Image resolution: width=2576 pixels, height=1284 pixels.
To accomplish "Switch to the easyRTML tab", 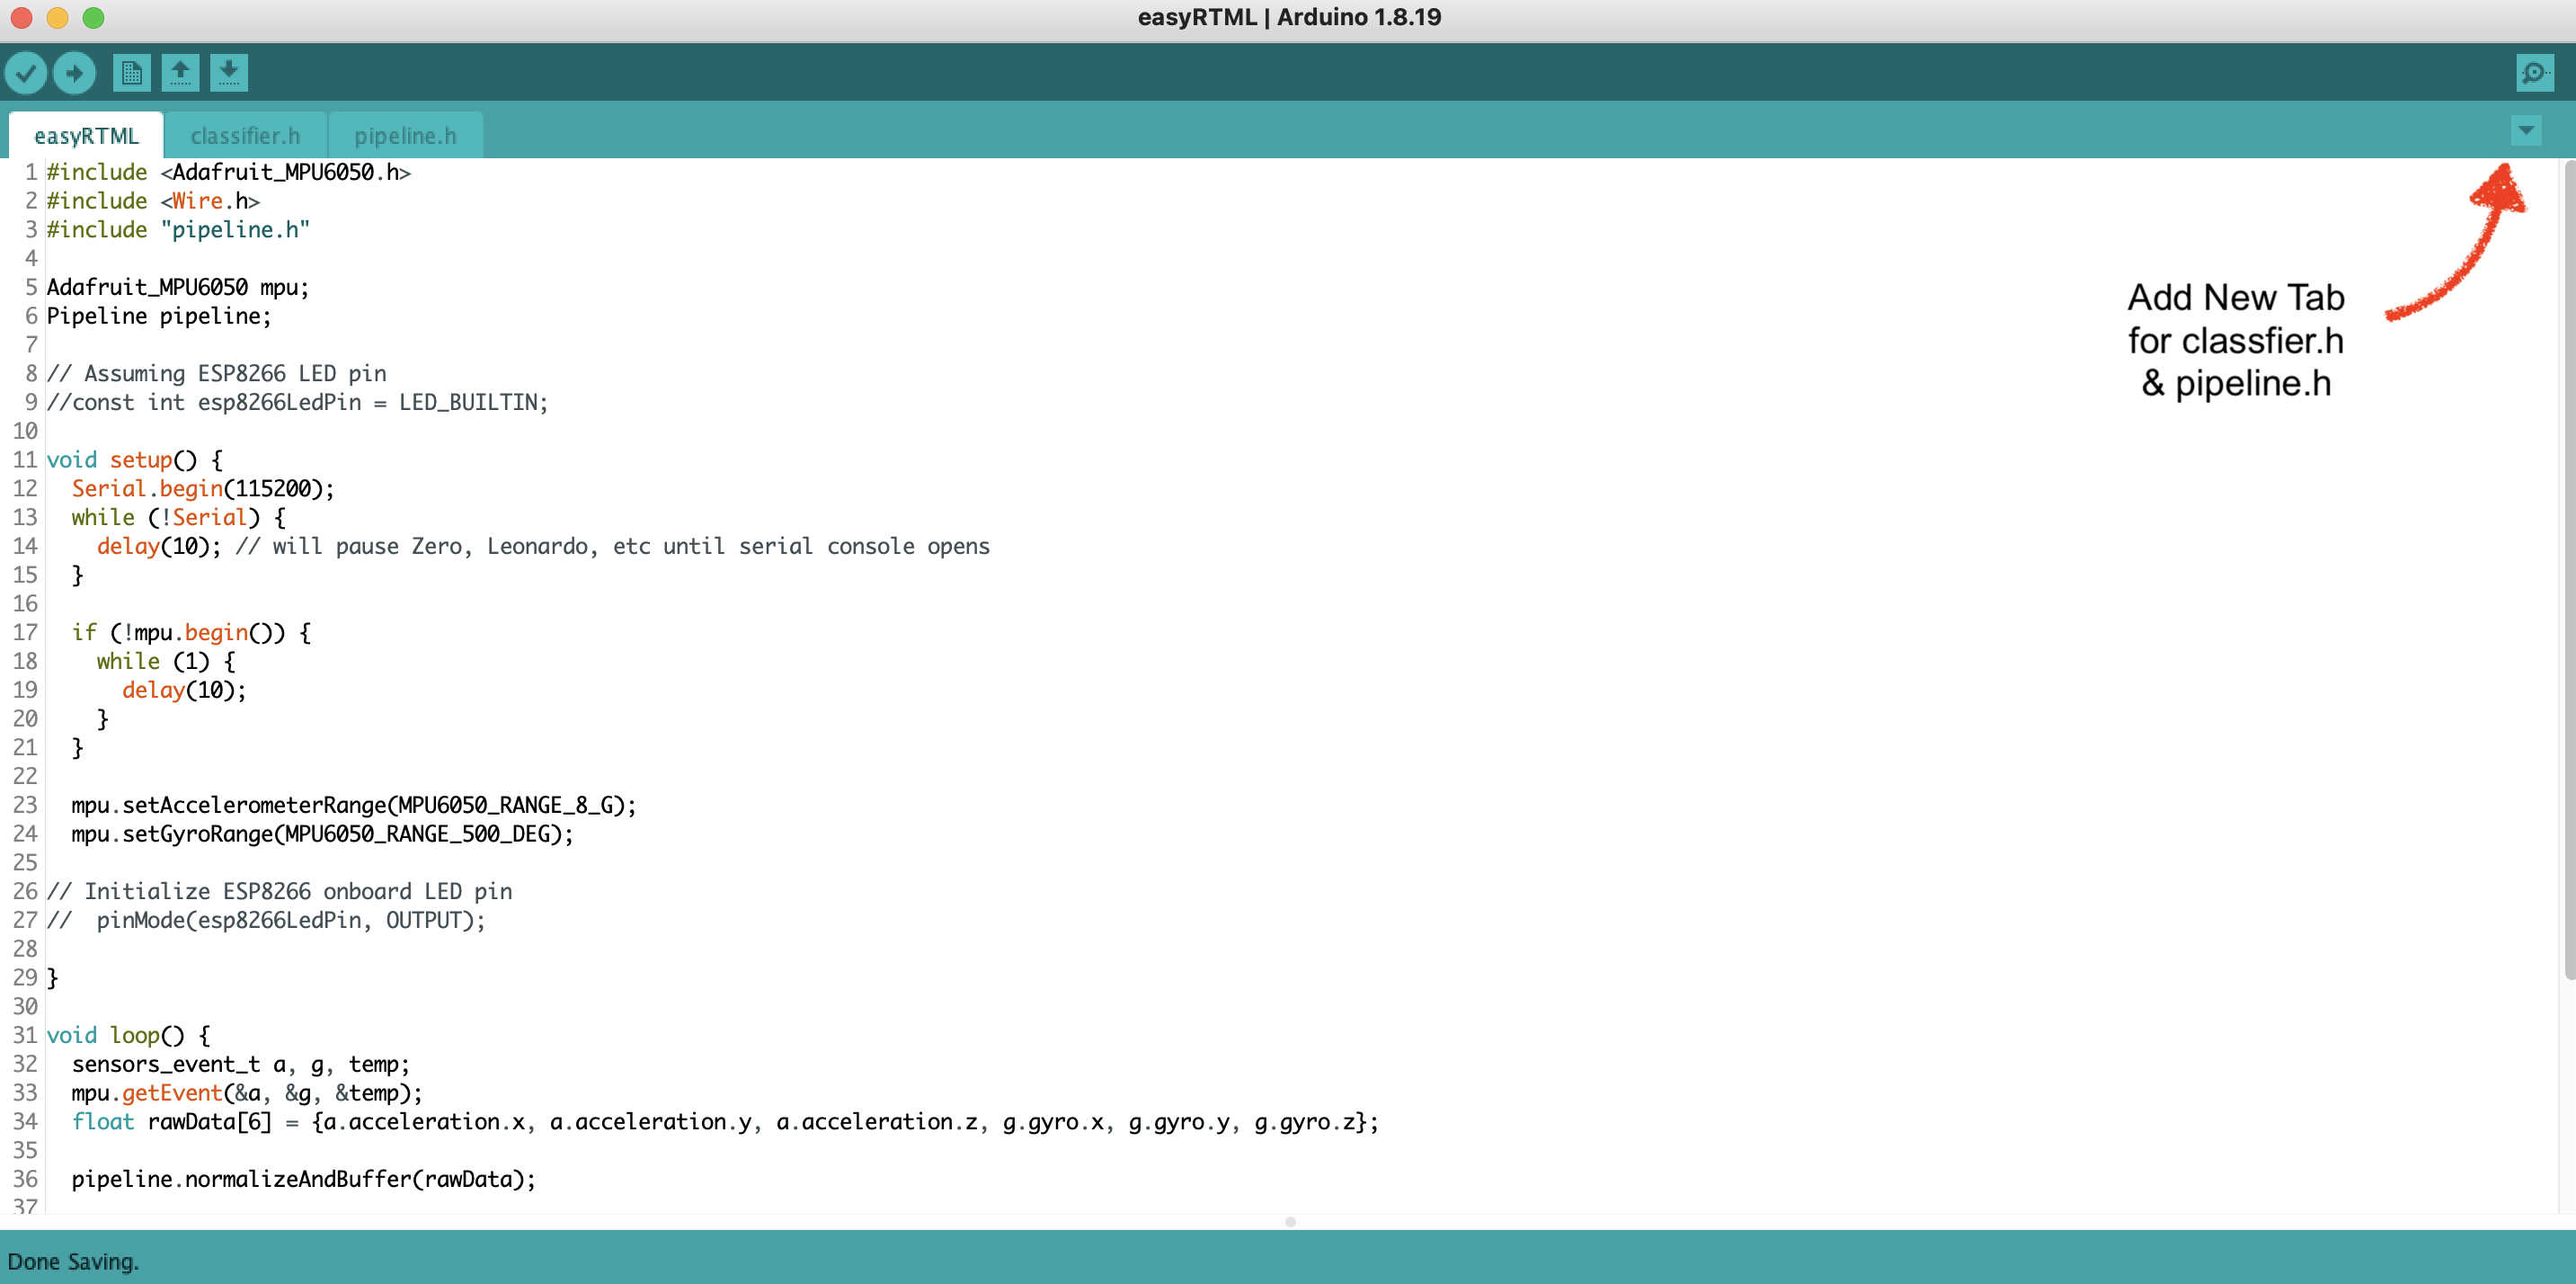I will (86, 136).
